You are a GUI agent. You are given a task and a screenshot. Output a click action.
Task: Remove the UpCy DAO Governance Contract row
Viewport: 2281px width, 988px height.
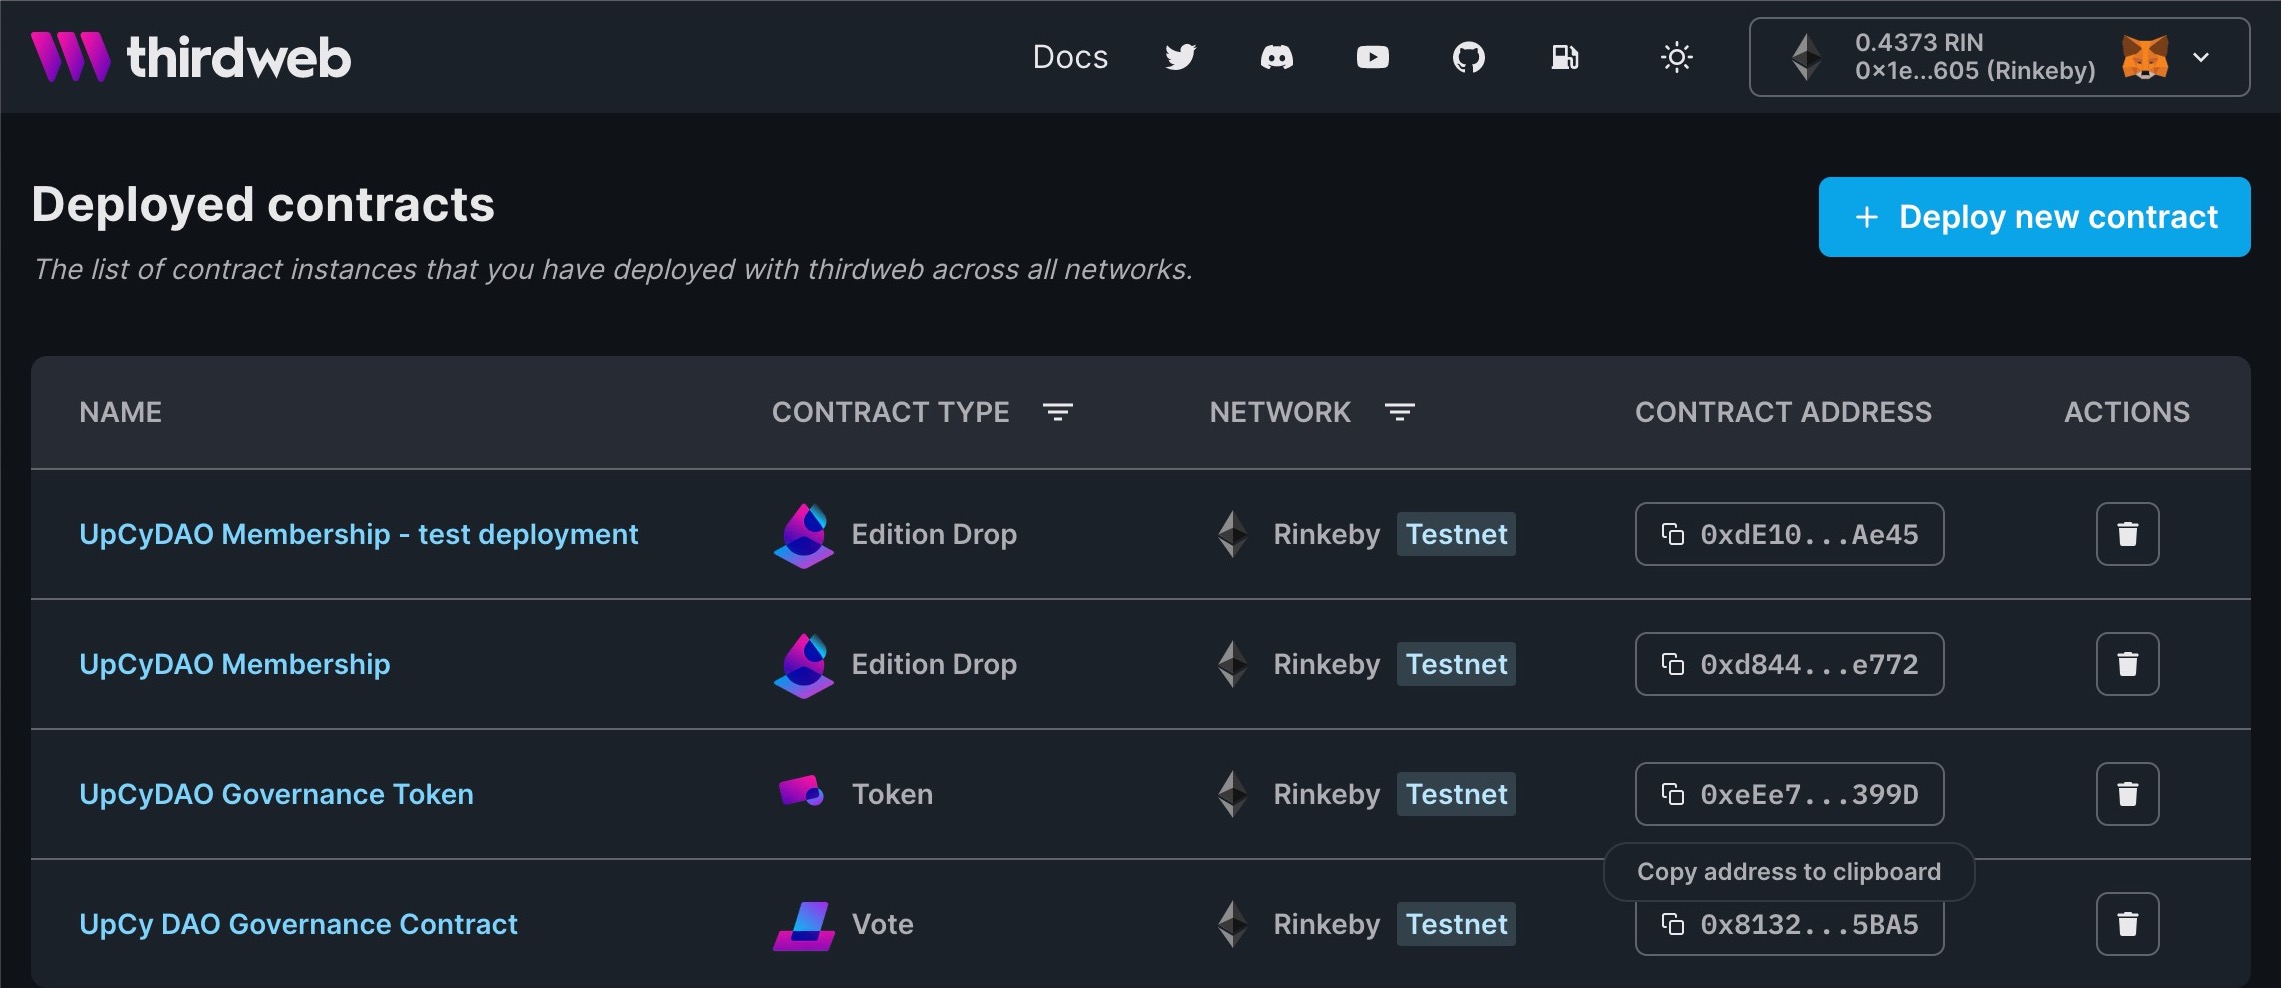(2127, 924)
